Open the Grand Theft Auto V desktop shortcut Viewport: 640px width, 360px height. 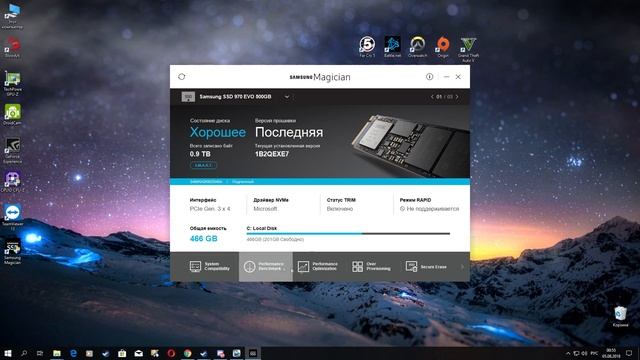coord(468,49)
